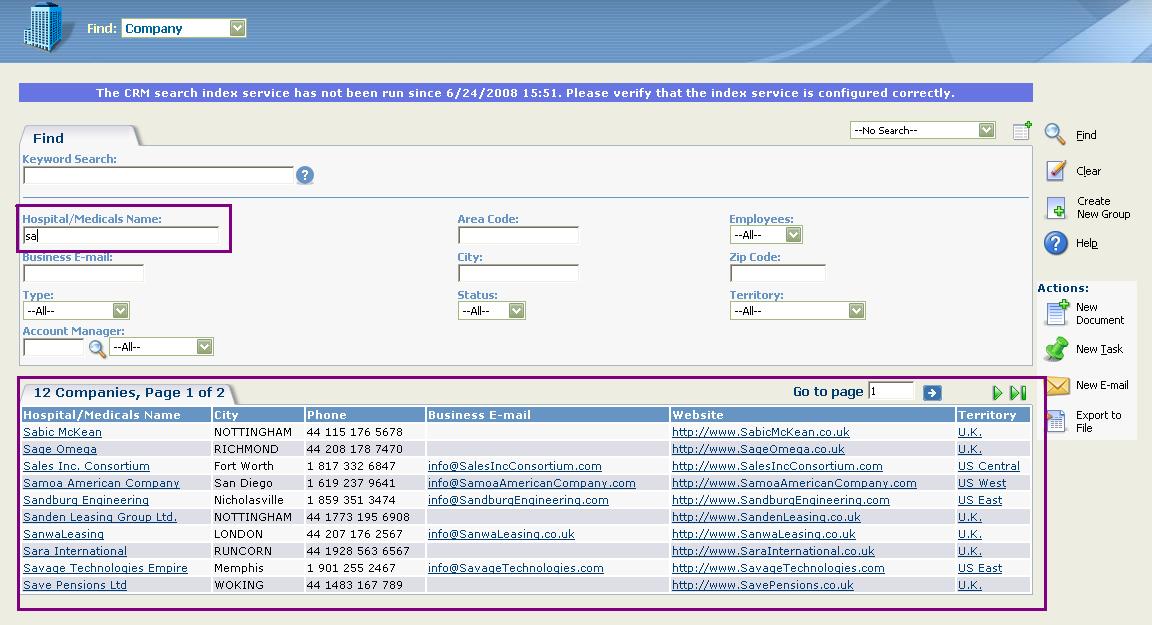Open Sanden Leasing Group Ltd. link

coord(100,517)
